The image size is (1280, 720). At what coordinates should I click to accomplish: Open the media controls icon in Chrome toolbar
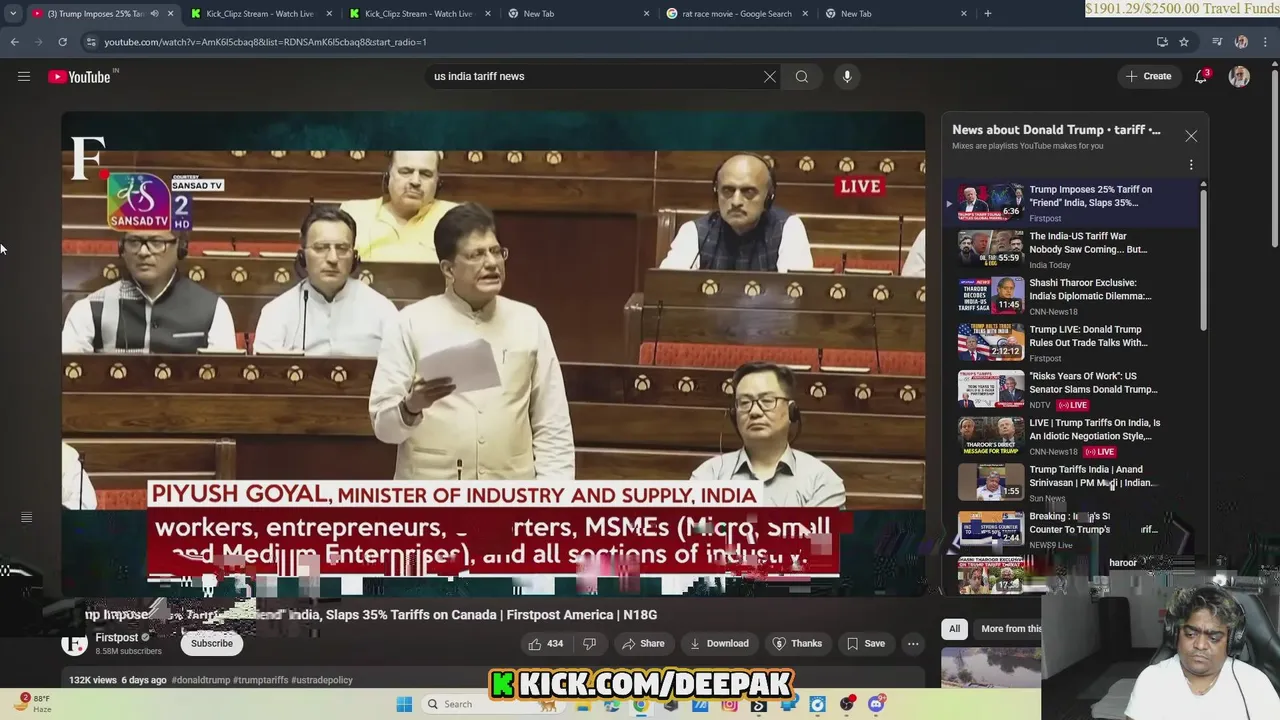[1217, 42]
